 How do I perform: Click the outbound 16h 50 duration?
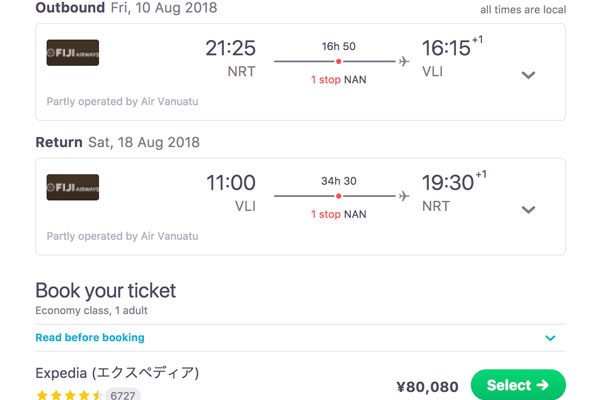pyautogui.click(x=339, y=46)
